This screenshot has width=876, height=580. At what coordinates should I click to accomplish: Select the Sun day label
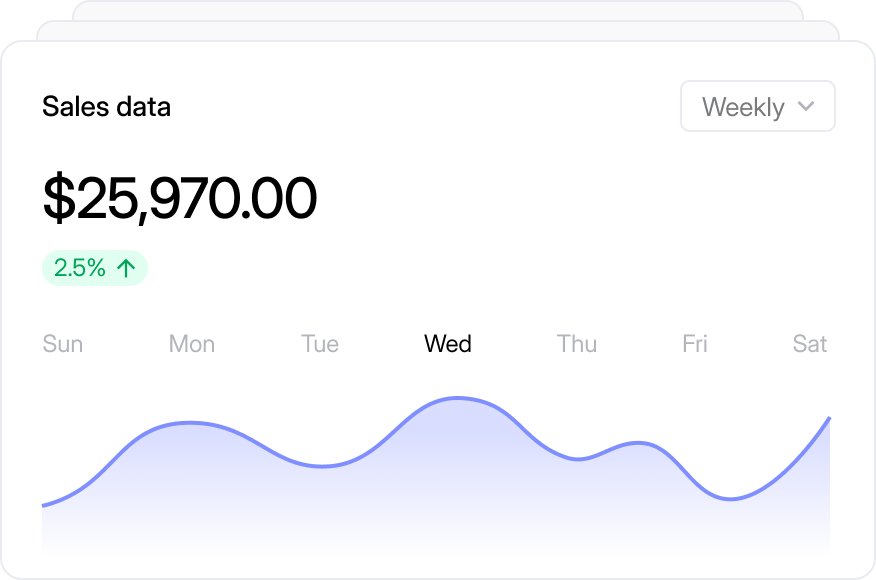(x=63, y=344)
